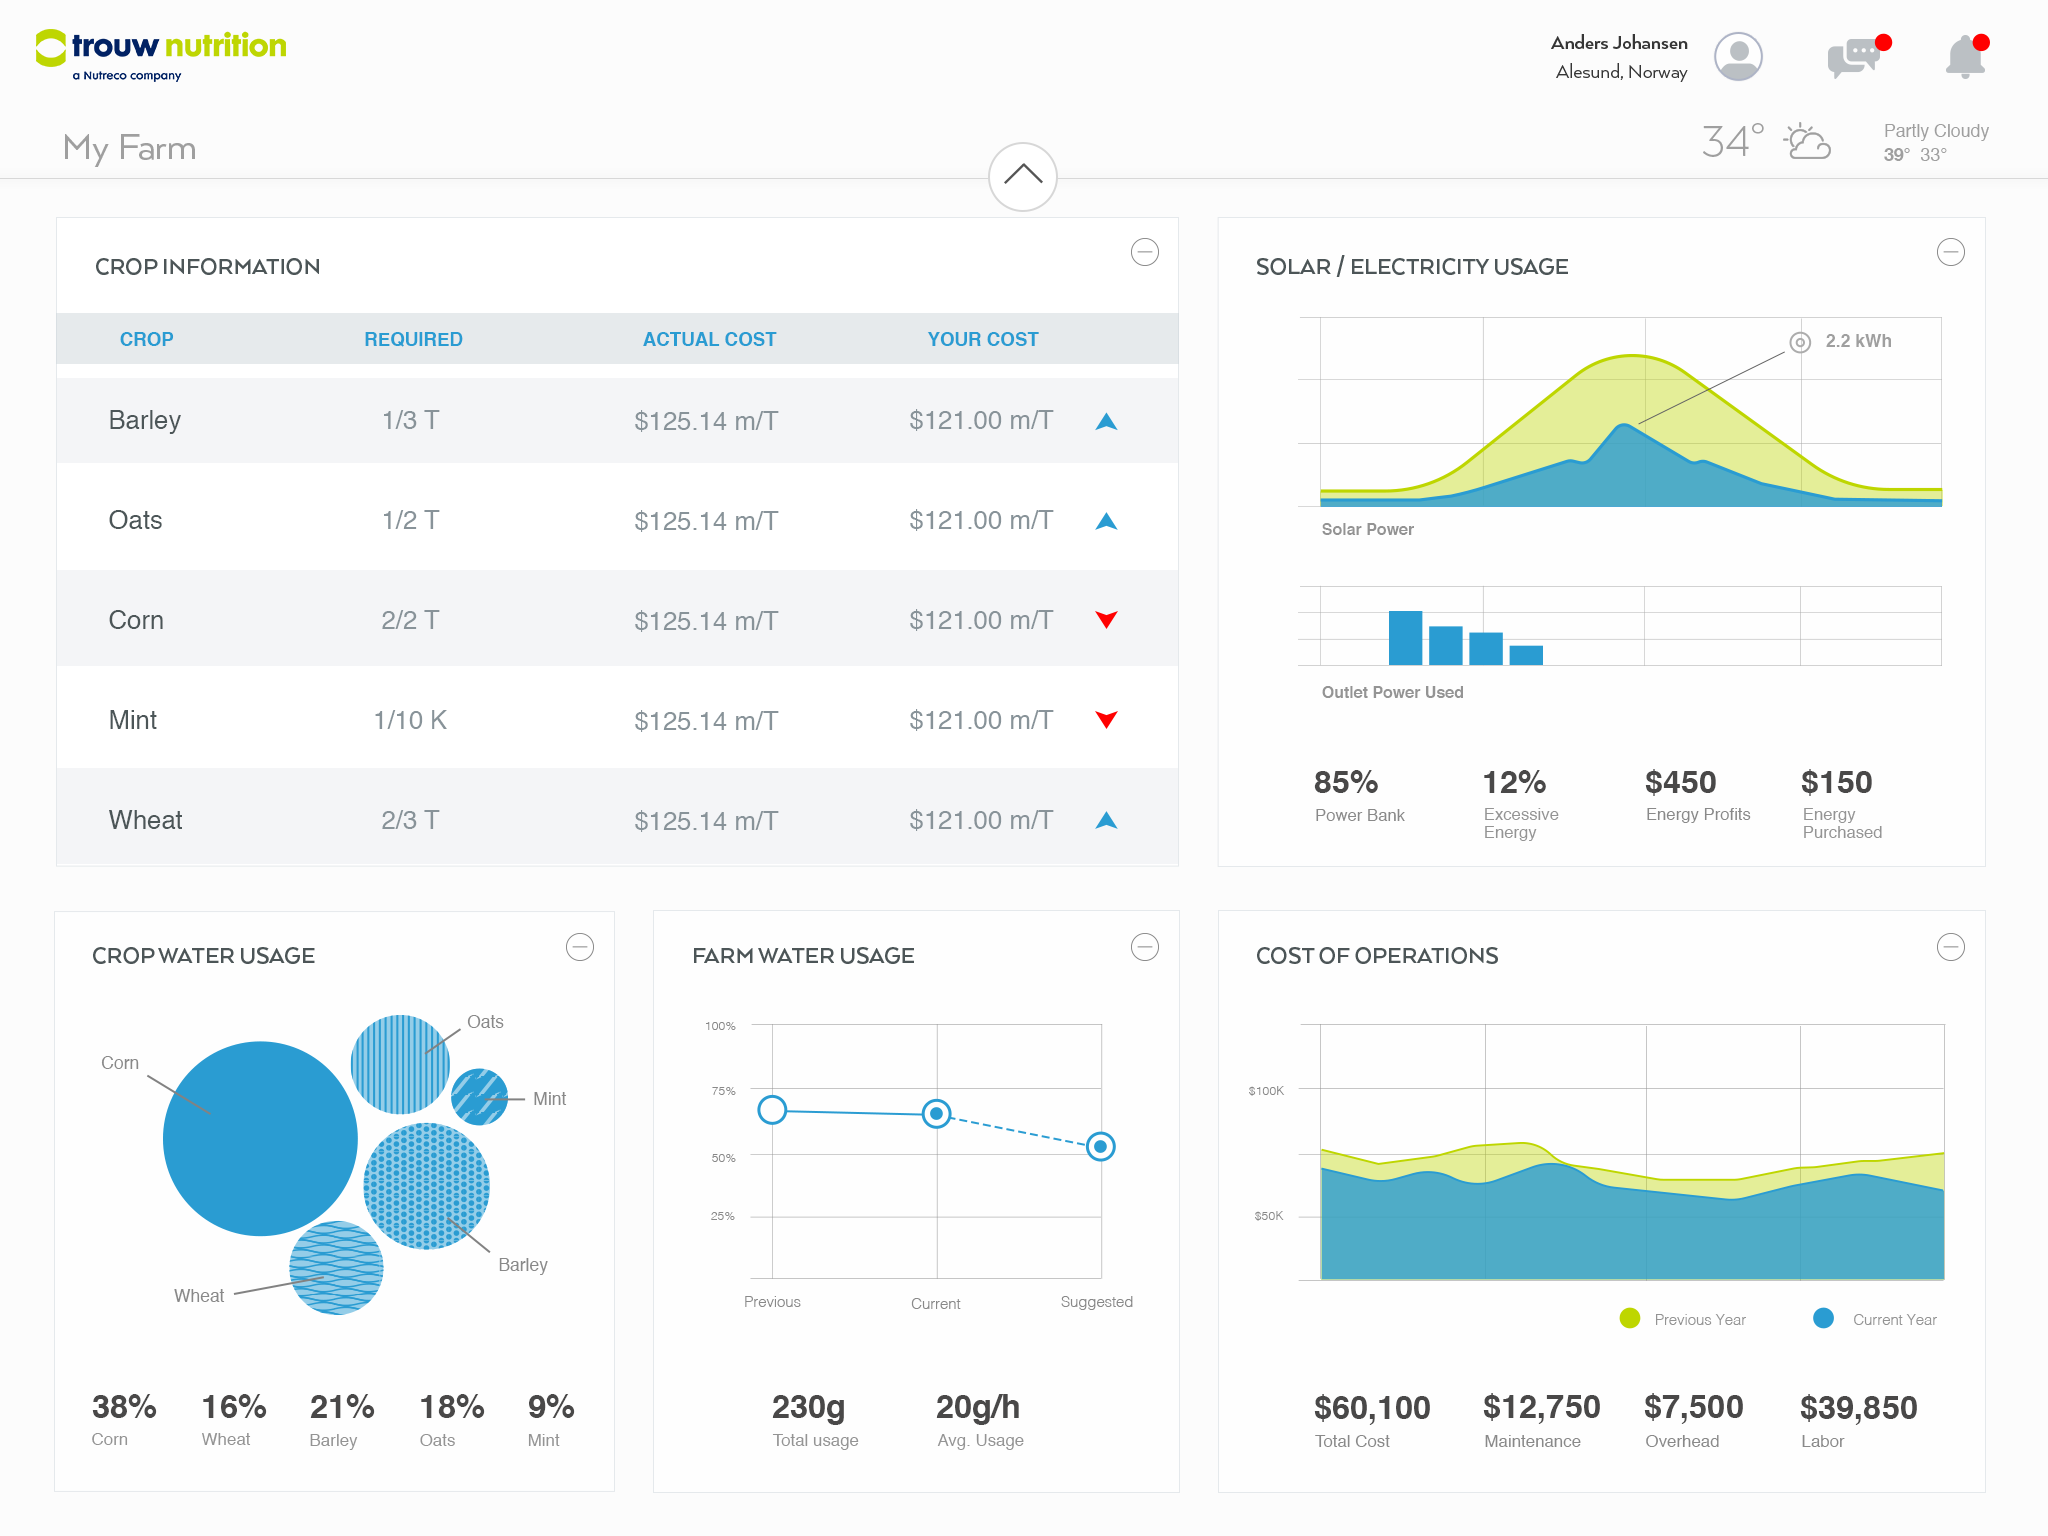This screenshot has height=1536, width=2048.
Task: Click the Barley required amount 1/3 T
Action: click(410, 420)
